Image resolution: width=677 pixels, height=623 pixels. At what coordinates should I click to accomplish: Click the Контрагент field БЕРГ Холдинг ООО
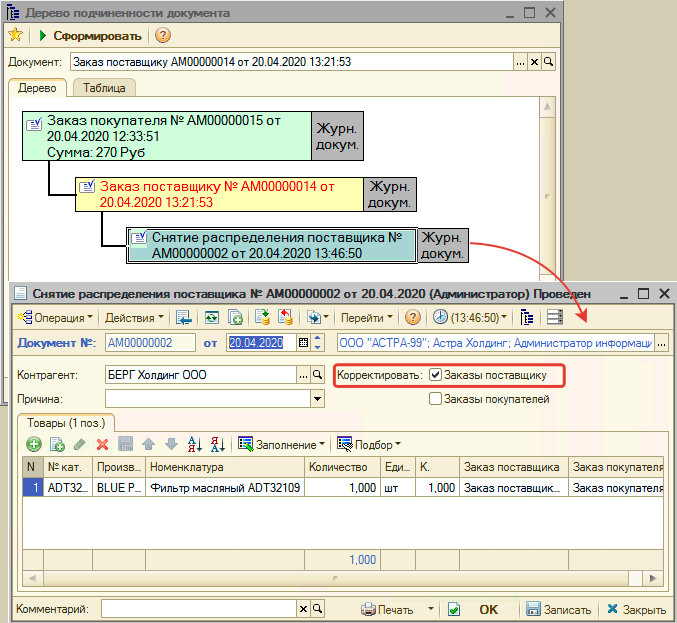[x=201, y=375]
